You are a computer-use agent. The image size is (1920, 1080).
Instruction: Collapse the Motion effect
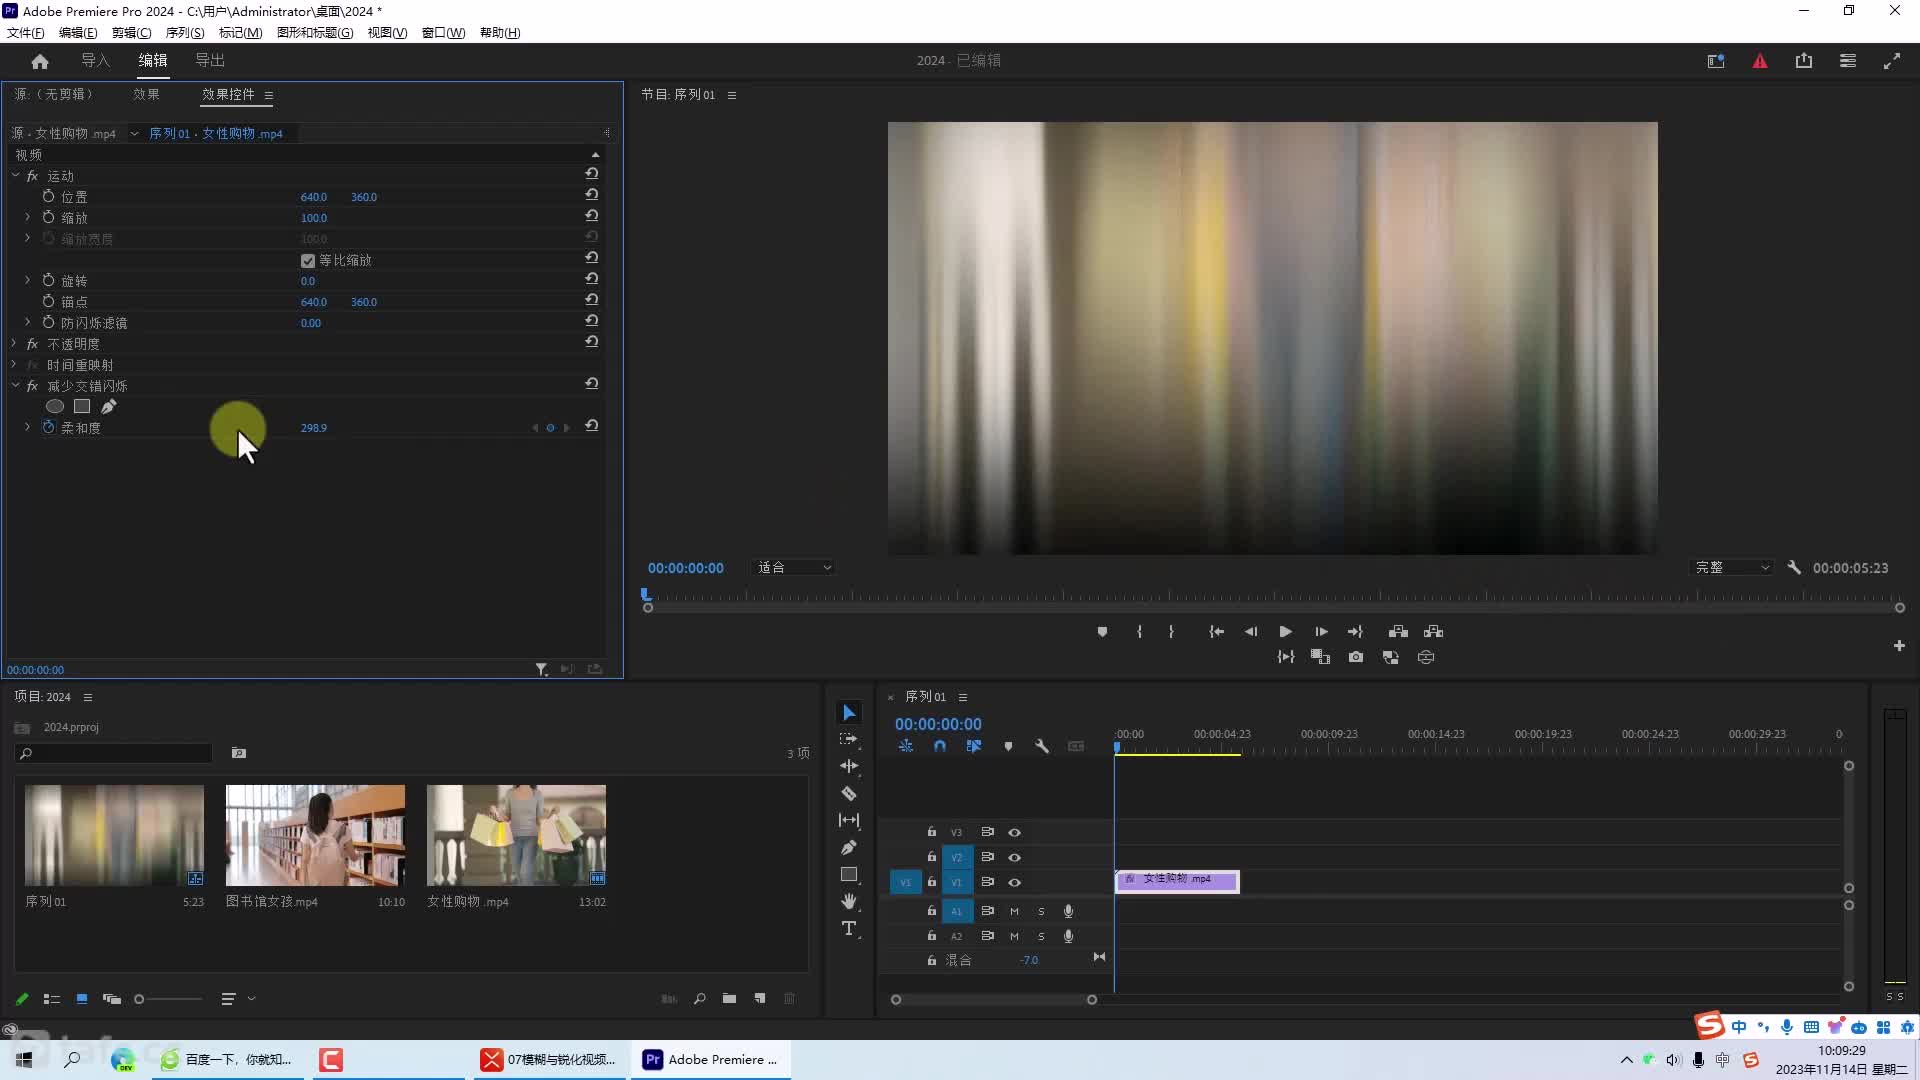click(x=15, y=175)
